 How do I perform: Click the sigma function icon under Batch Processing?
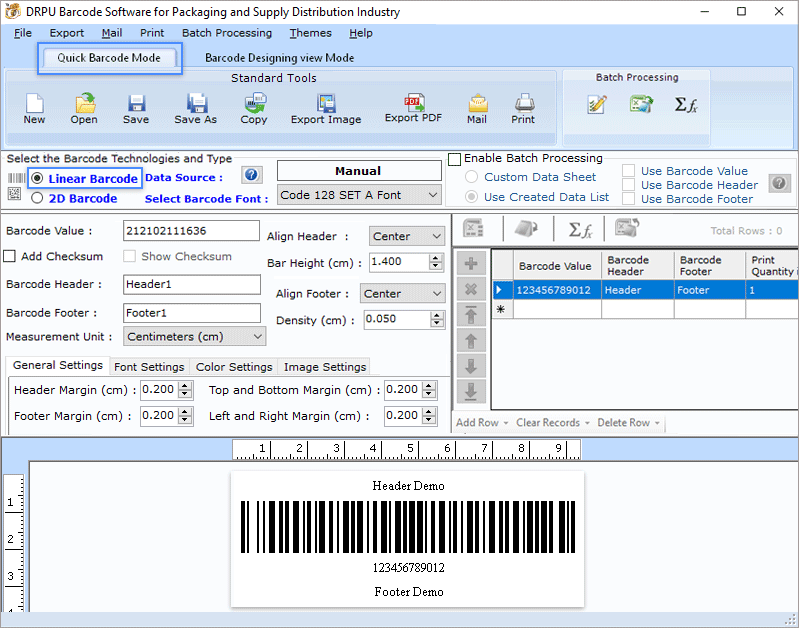click(686, 104)
